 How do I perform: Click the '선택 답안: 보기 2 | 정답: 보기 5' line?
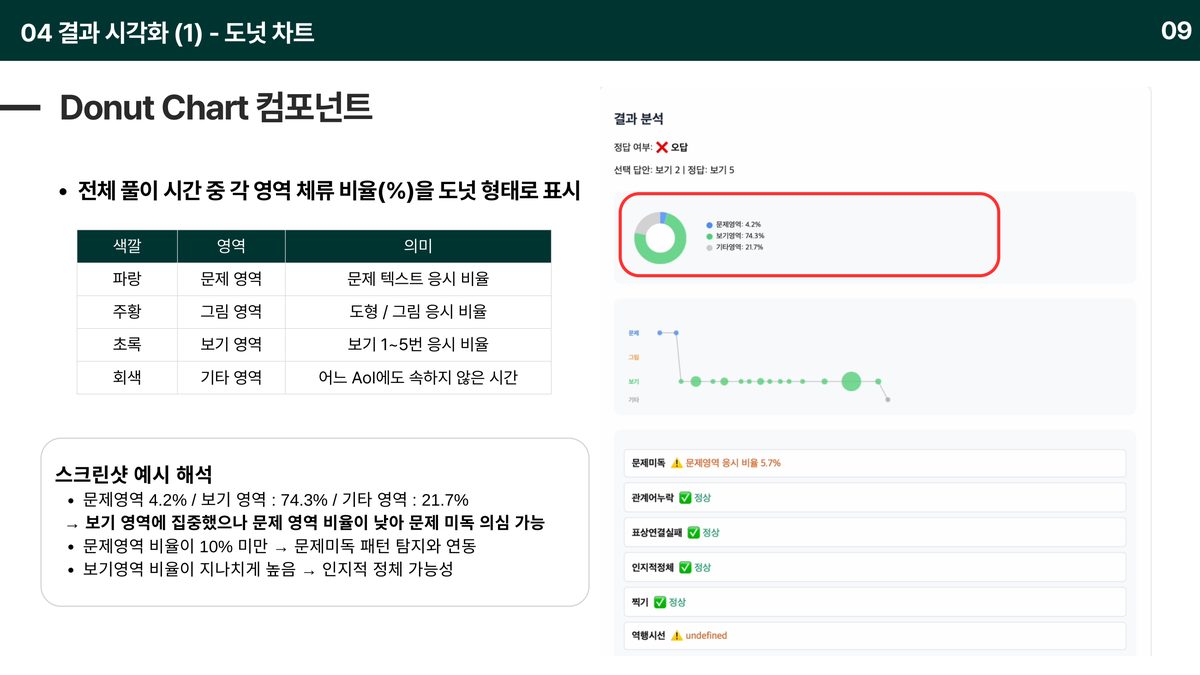(674, 170)
